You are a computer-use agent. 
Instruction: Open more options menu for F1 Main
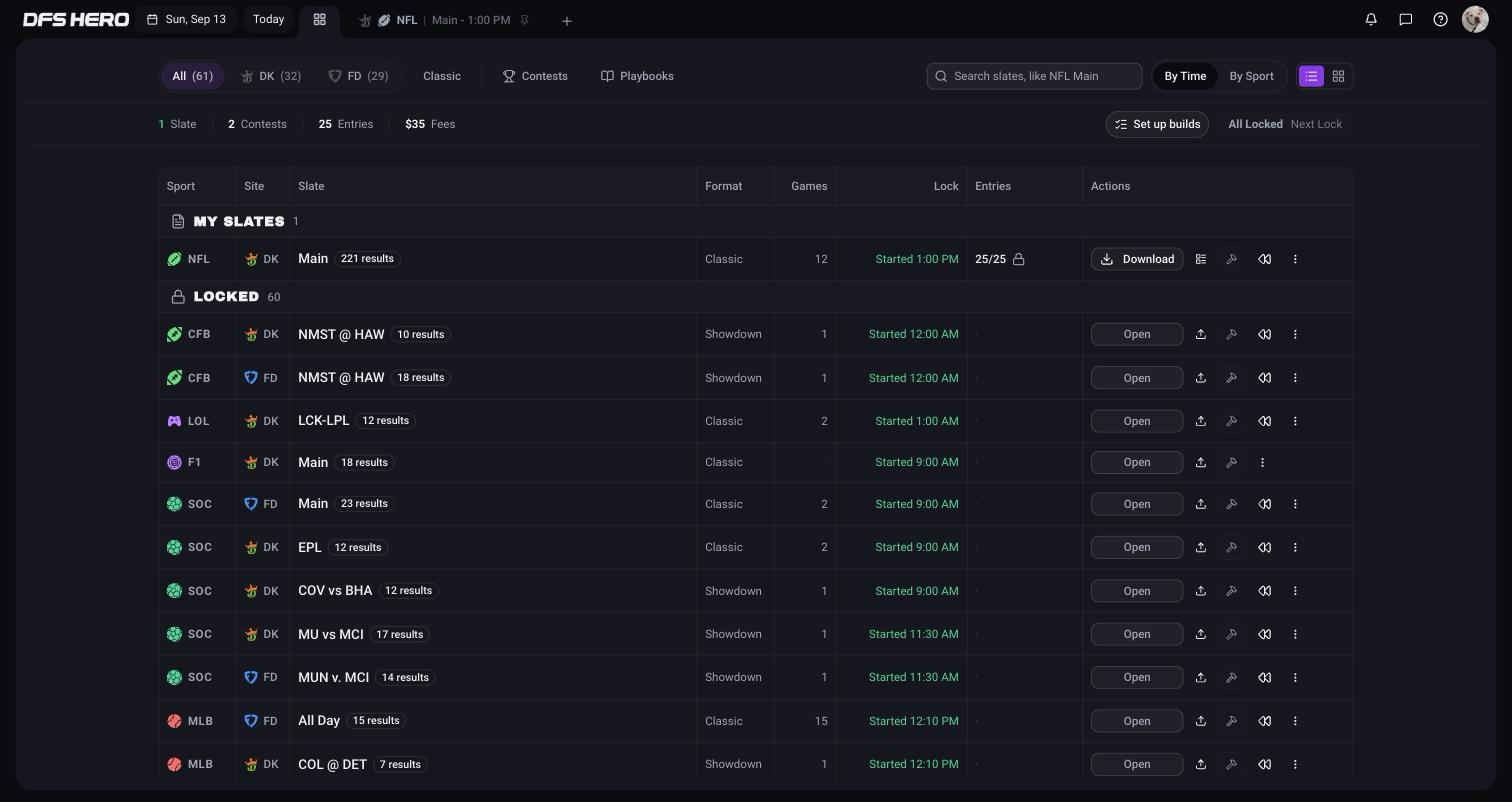point(1262,462)
